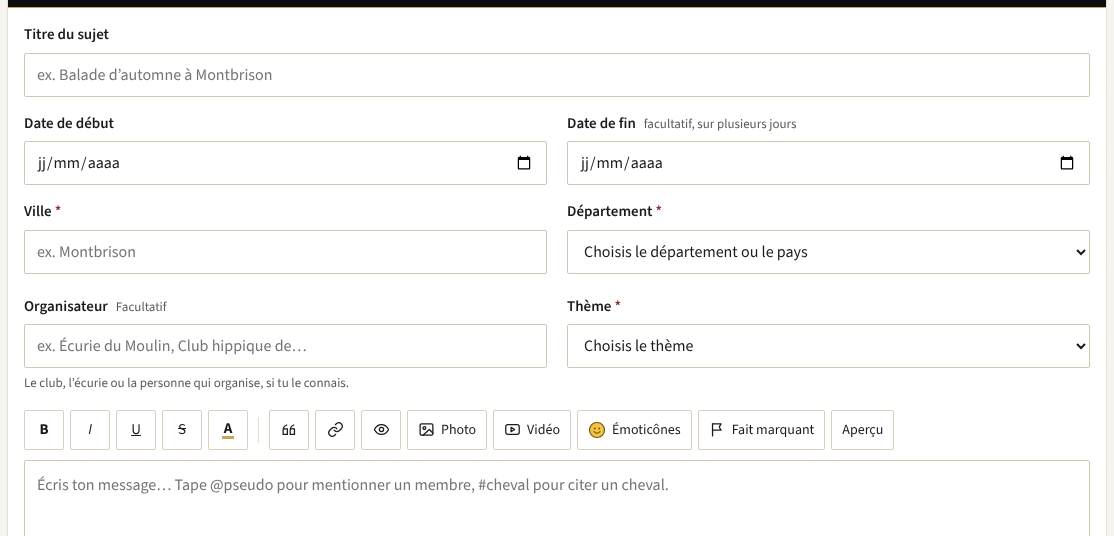Insert a Vidéo in the message
Image resolution: width=1114 pixels, height=536 pixels.
[532, 429]
